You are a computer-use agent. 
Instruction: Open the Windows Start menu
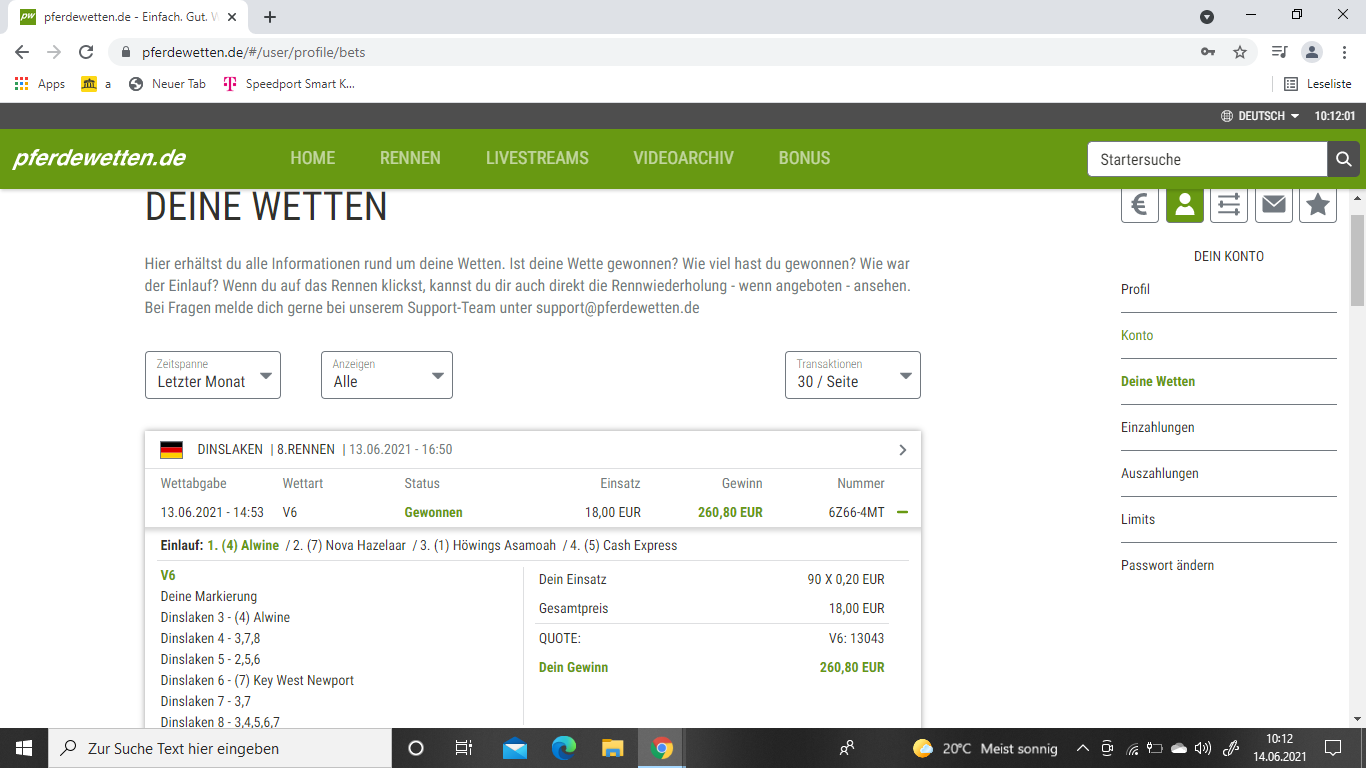point(23,748)
